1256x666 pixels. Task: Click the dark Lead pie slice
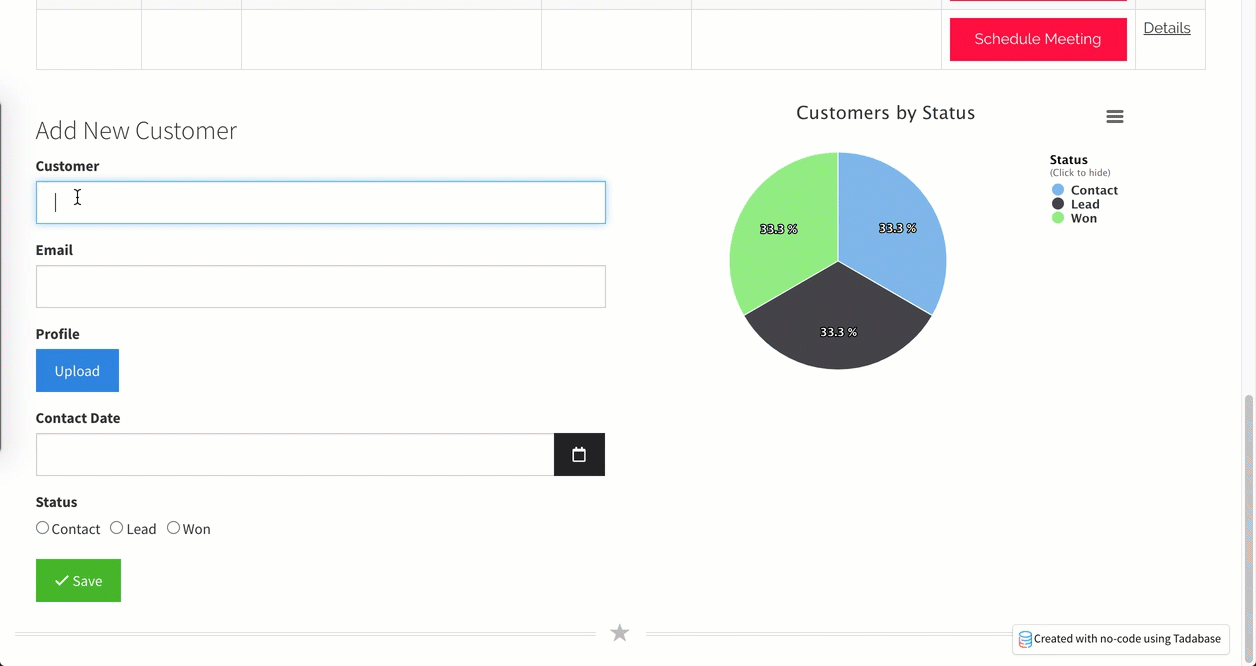point(838,325)
